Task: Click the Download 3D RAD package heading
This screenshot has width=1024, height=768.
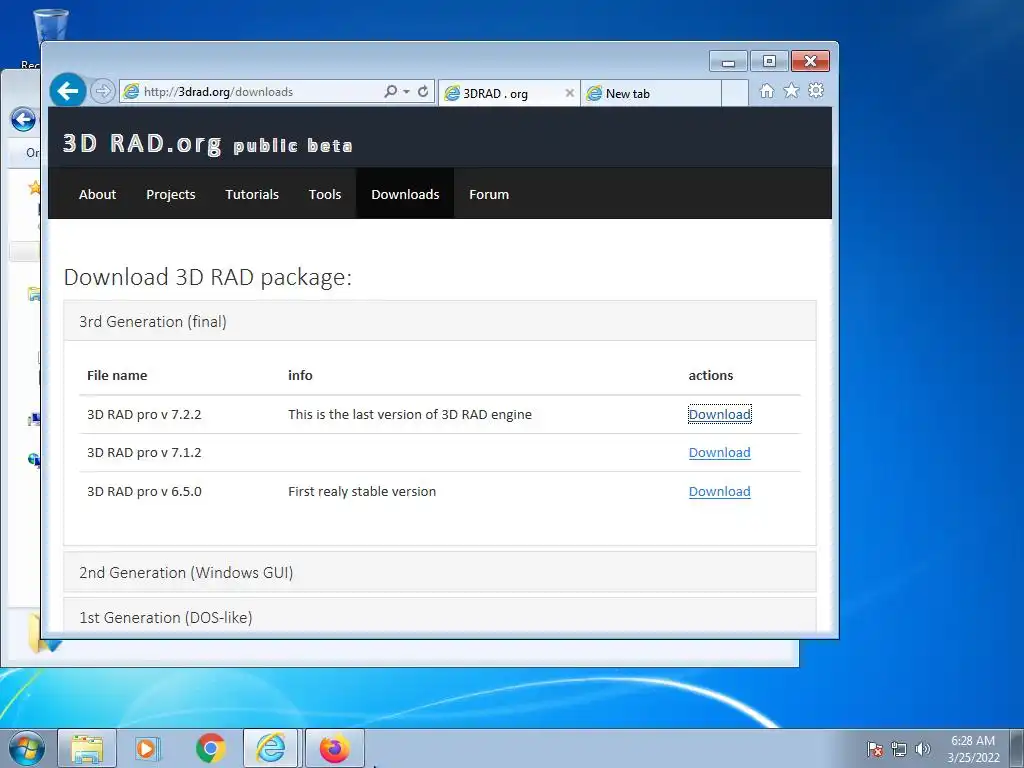Action: [208, 277]
